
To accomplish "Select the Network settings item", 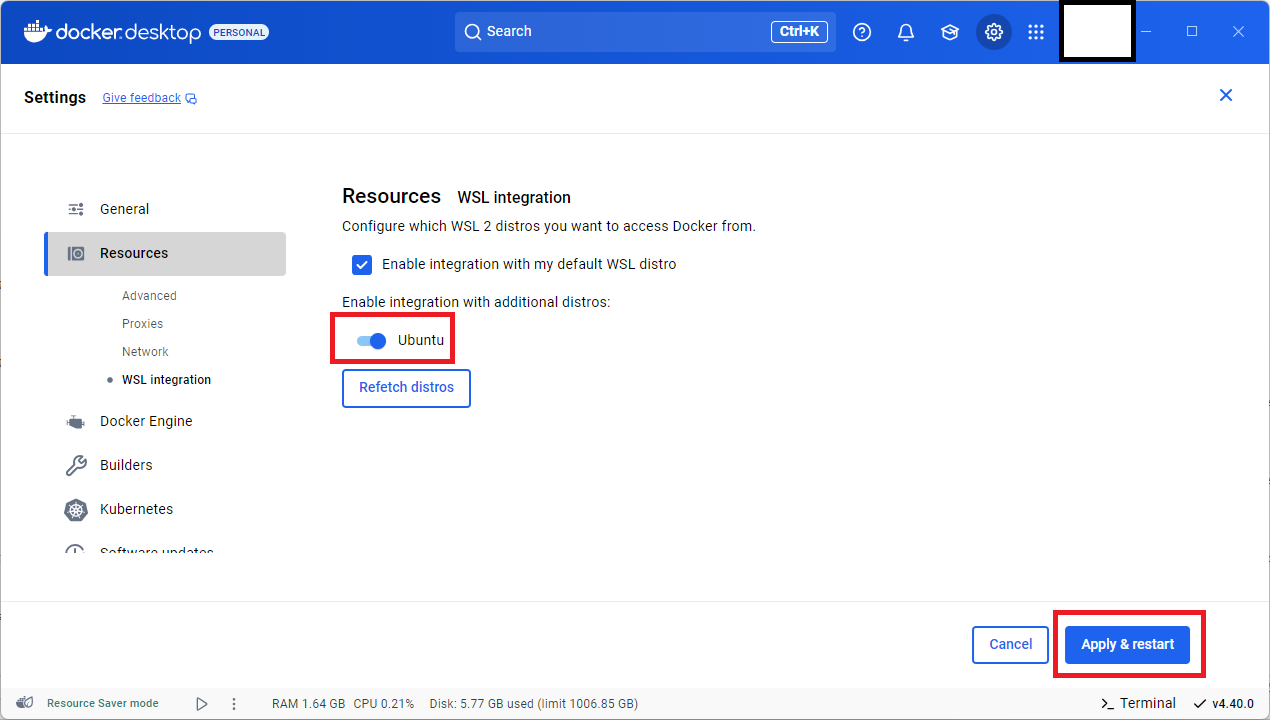I will point(145,351).
